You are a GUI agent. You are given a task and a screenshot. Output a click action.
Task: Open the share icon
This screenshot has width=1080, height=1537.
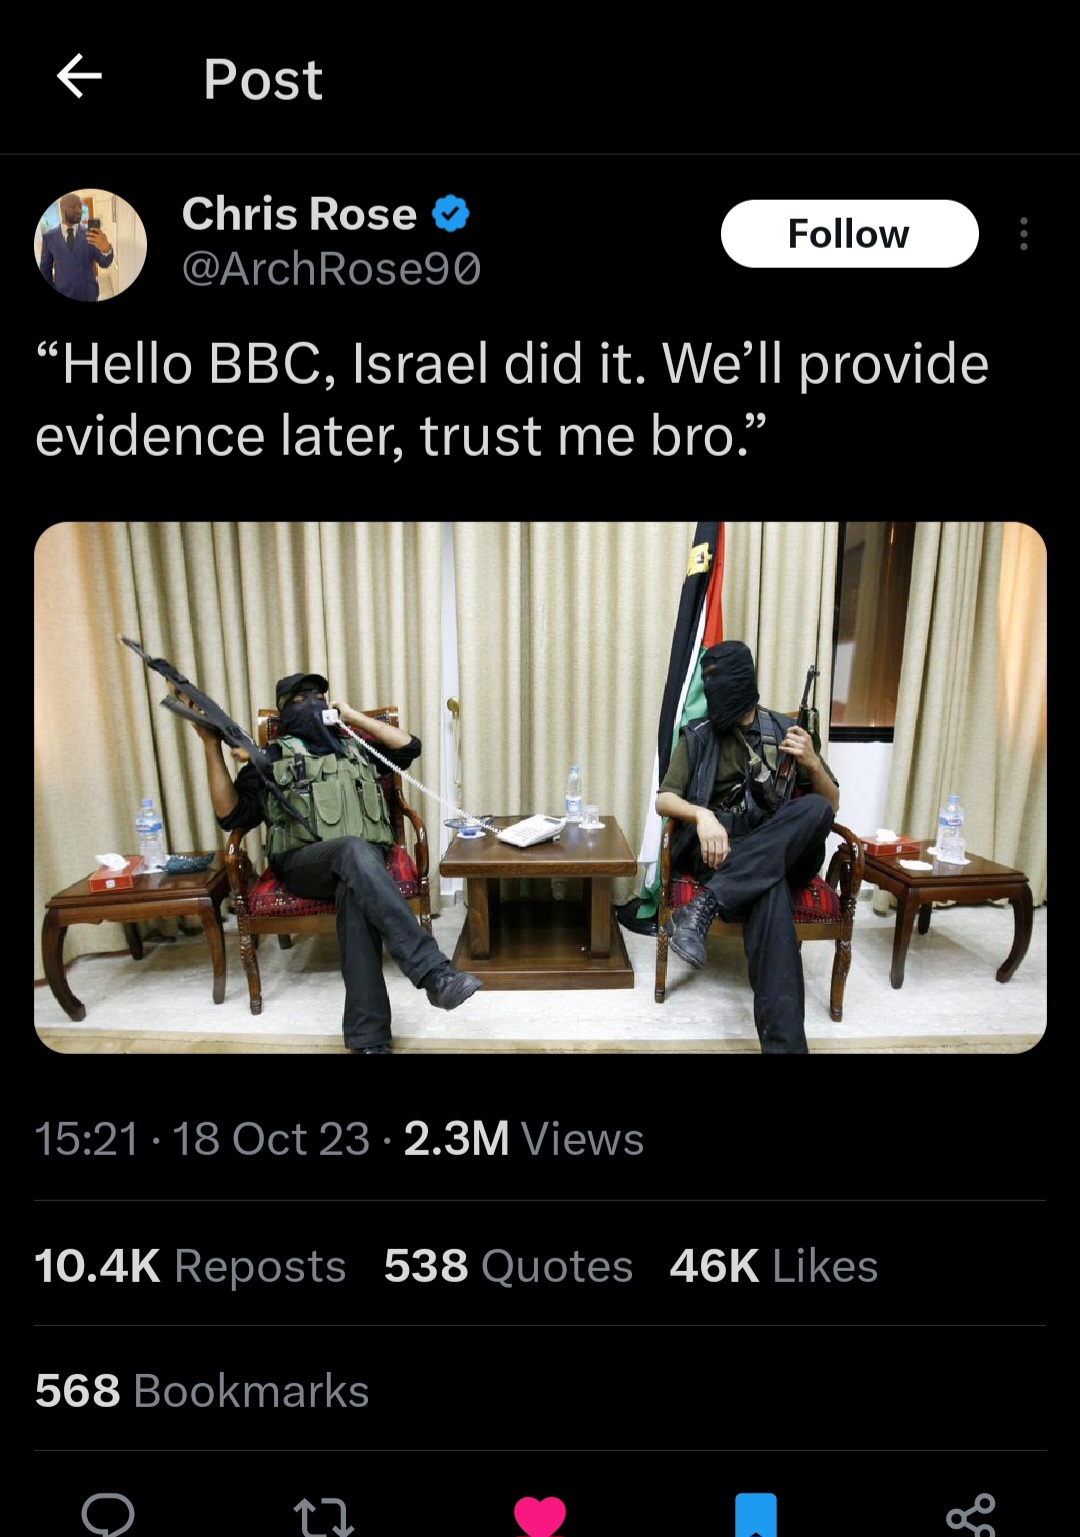tap(971, 1514)
